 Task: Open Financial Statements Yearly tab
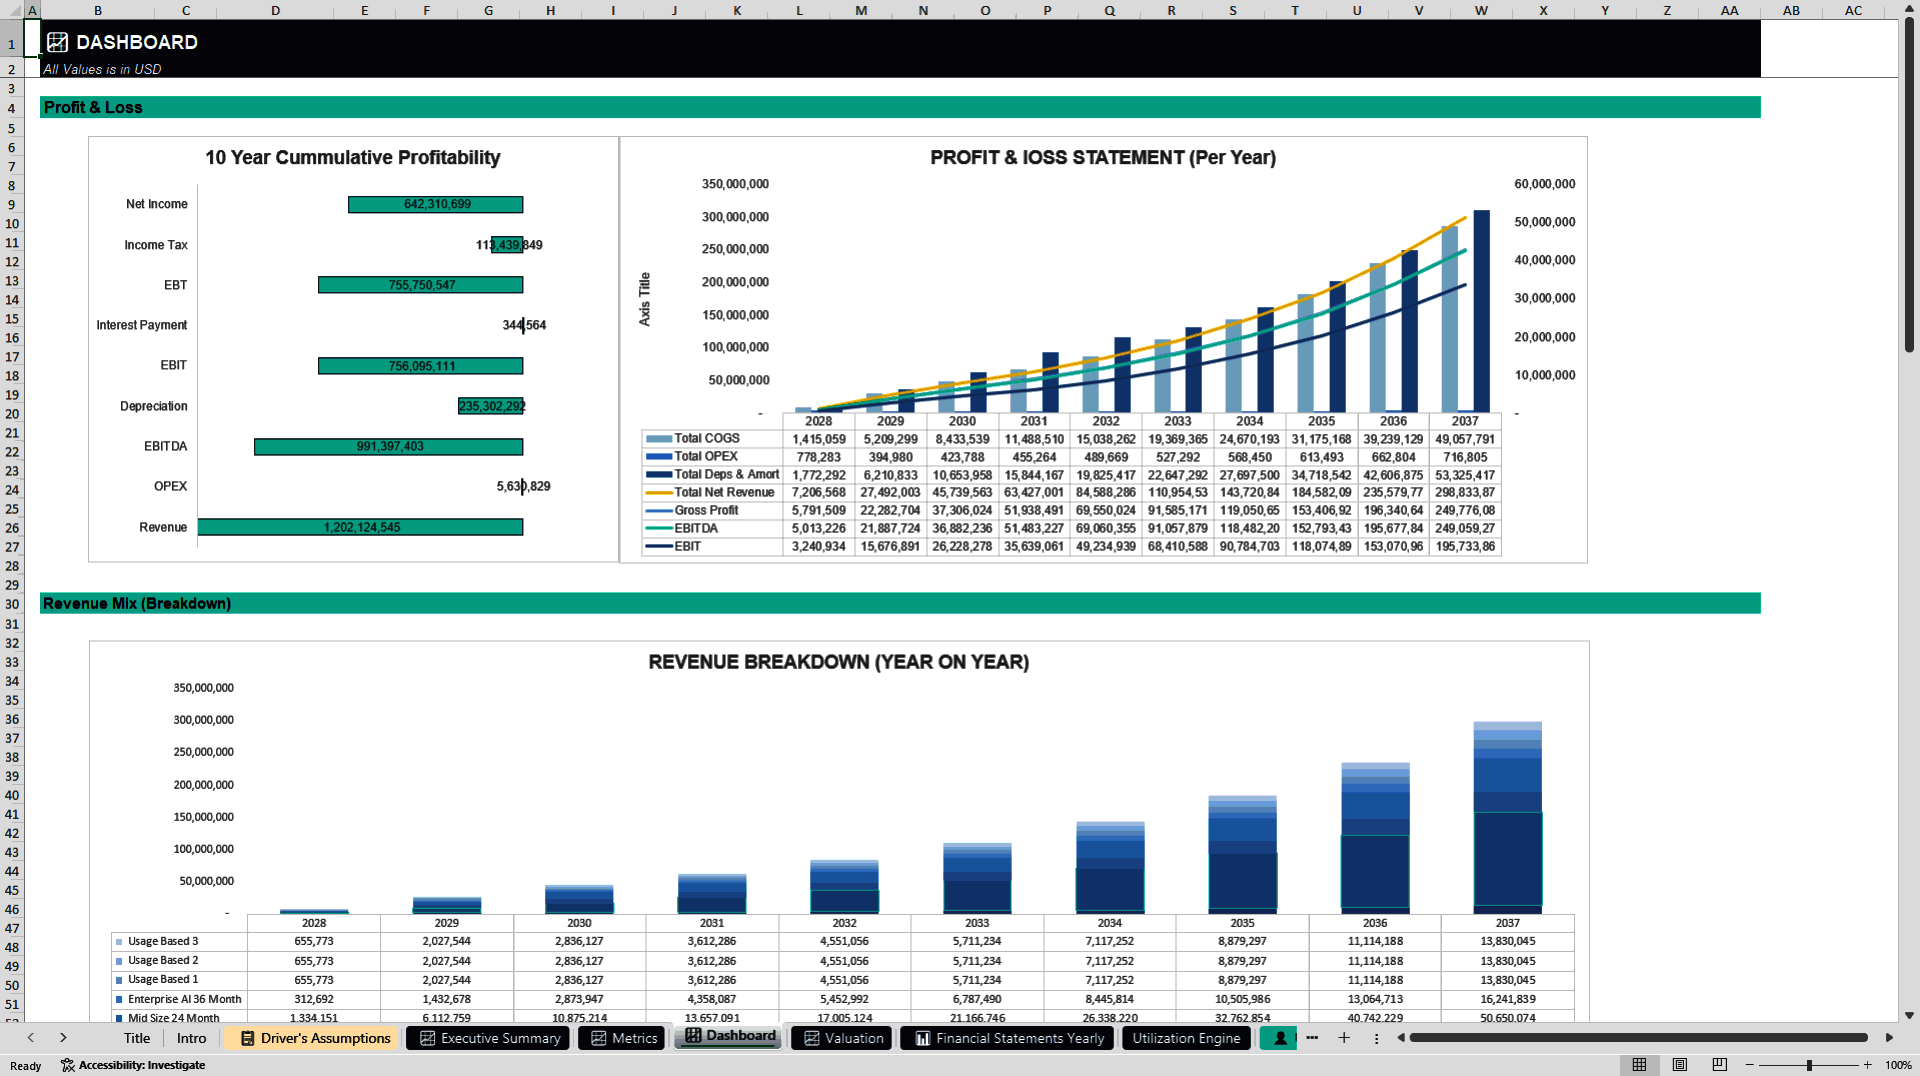click(x=1008, y=1038)
